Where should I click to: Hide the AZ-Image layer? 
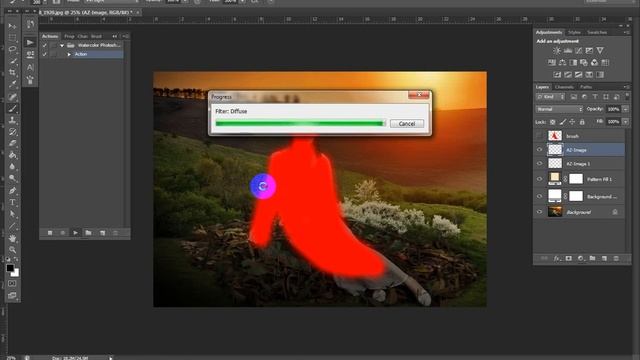pos(540,150)
